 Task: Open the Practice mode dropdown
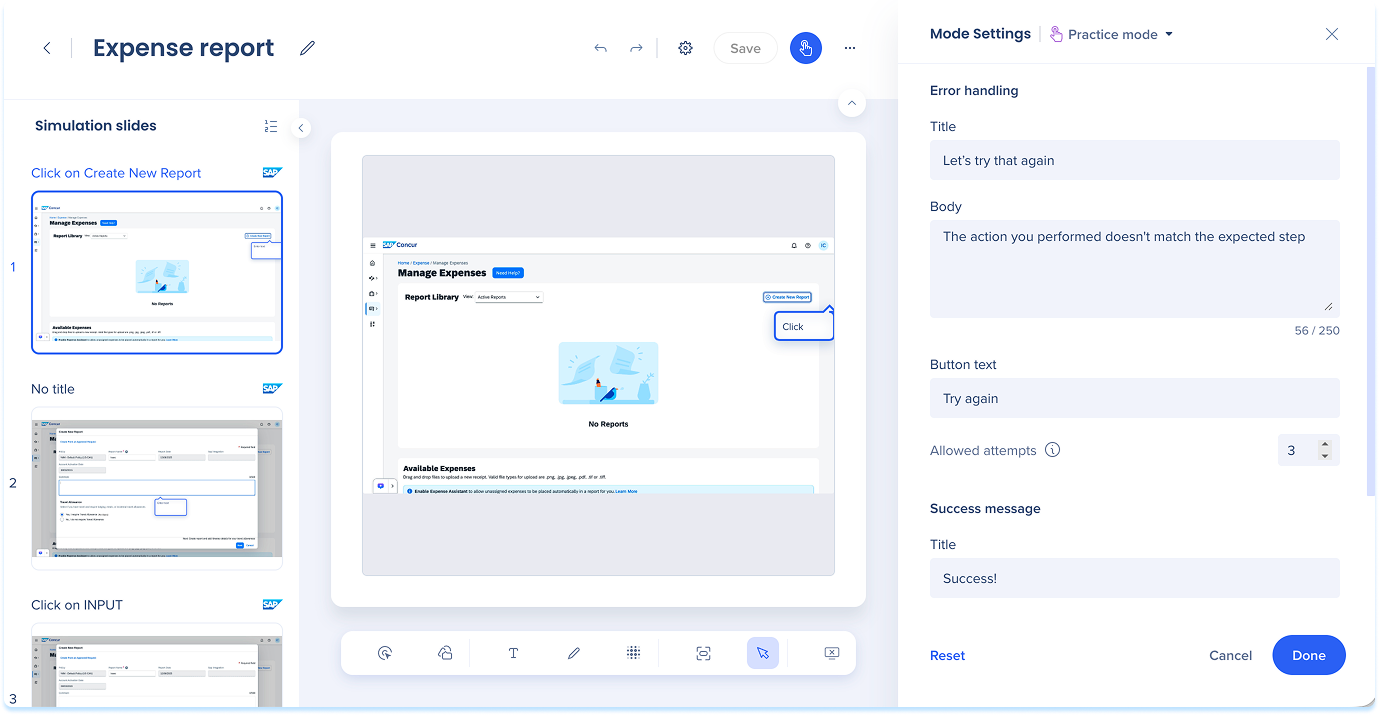pyautogui.click(x=1112, y=34)
